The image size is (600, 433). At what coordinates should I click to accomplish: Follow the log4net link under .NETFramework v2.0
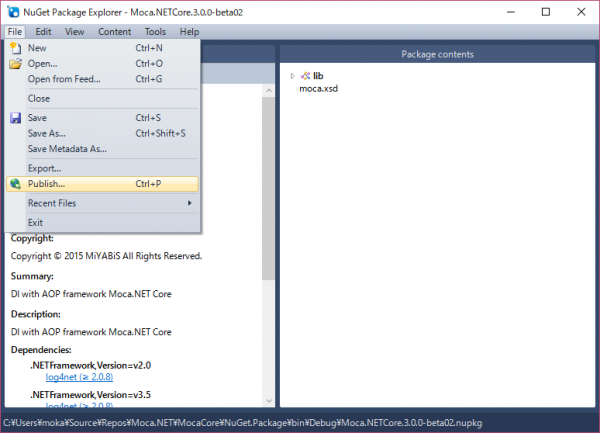79,377
